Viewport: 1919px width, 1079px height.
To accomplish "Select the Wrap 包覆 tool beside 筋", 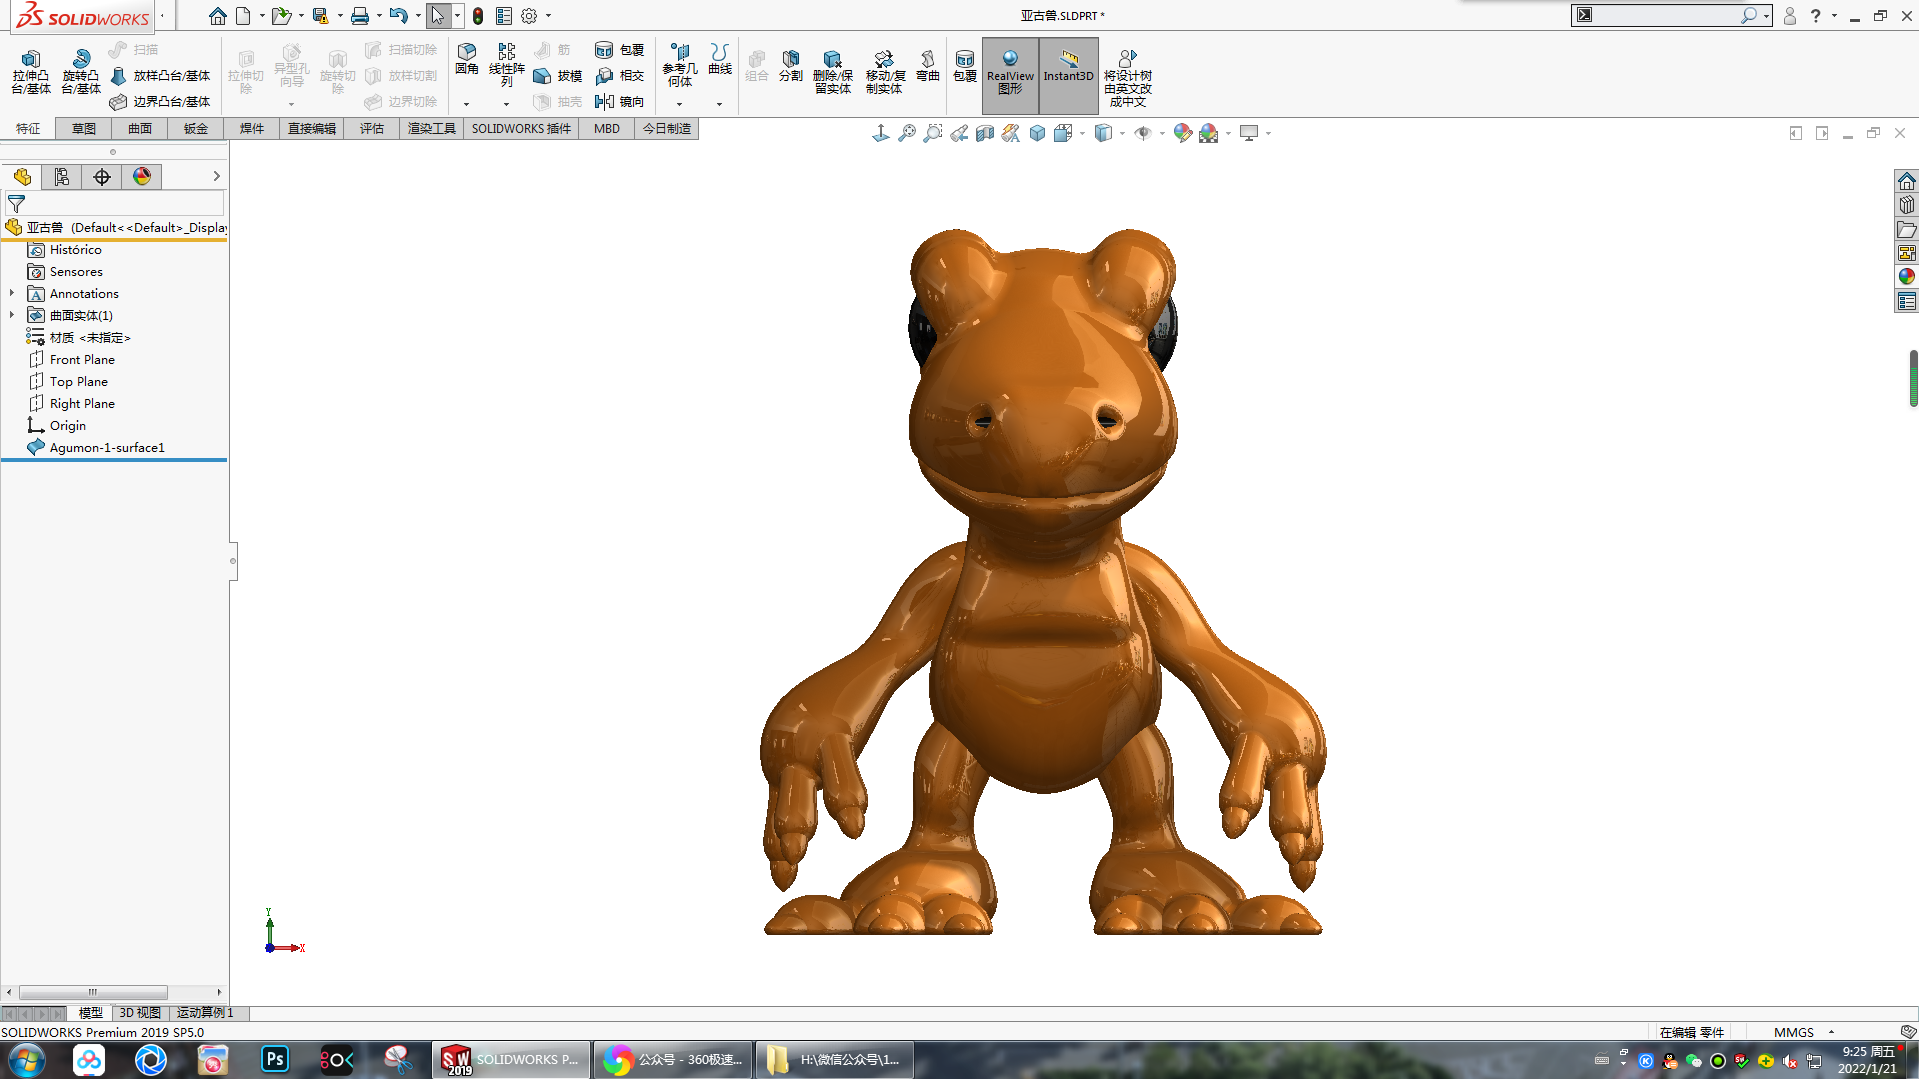I will [620, 50].
